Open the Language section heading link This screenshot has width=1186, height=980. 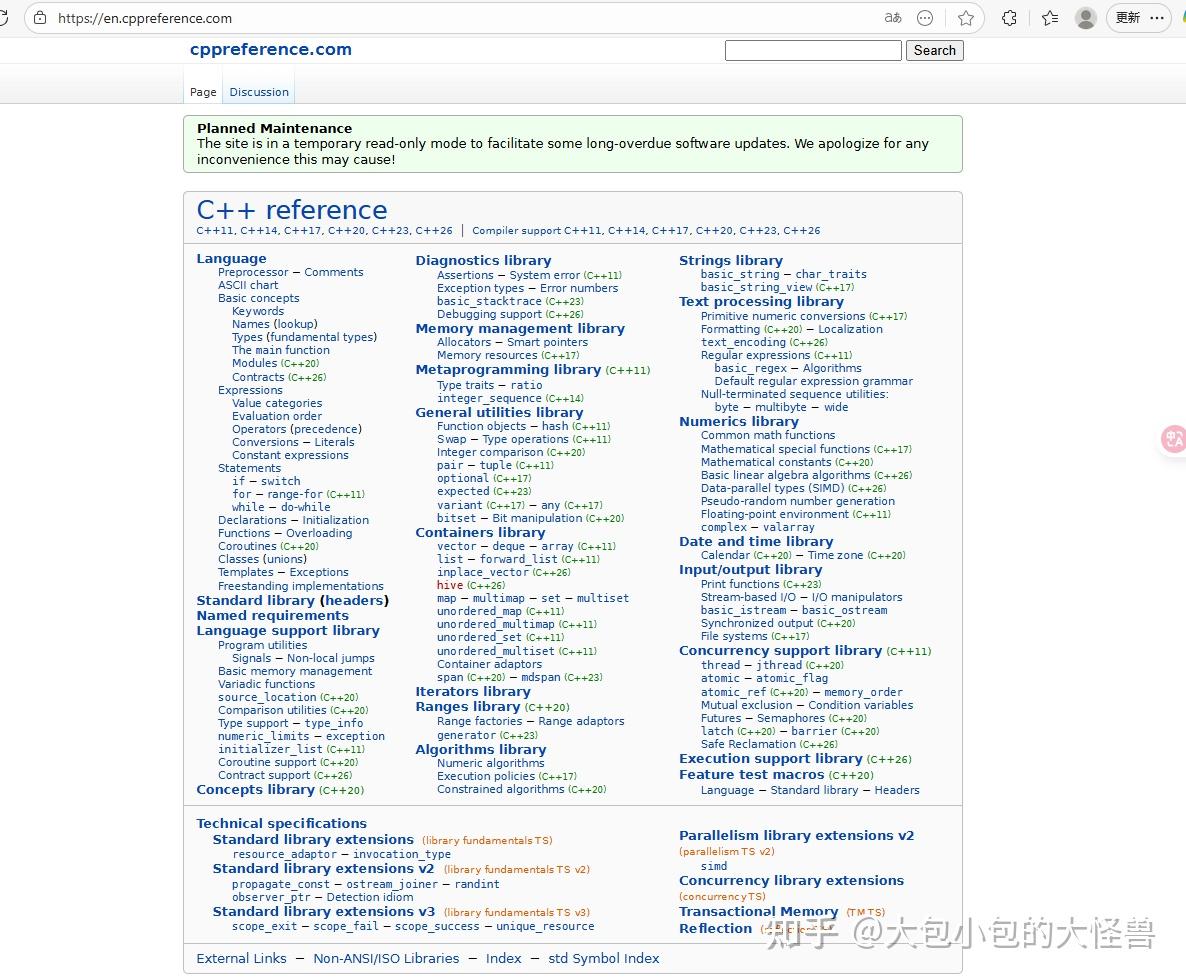[231, 259]
